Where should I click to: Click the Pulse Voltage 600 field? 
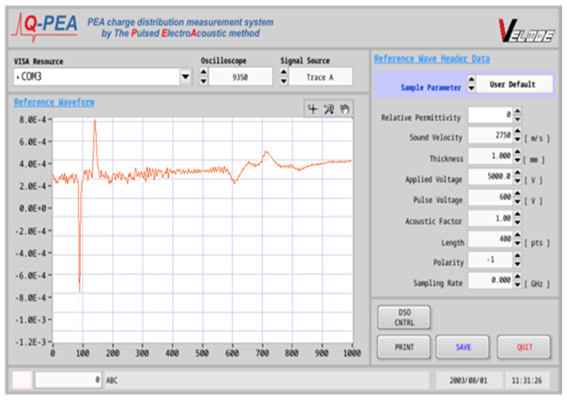coord(491,197)
